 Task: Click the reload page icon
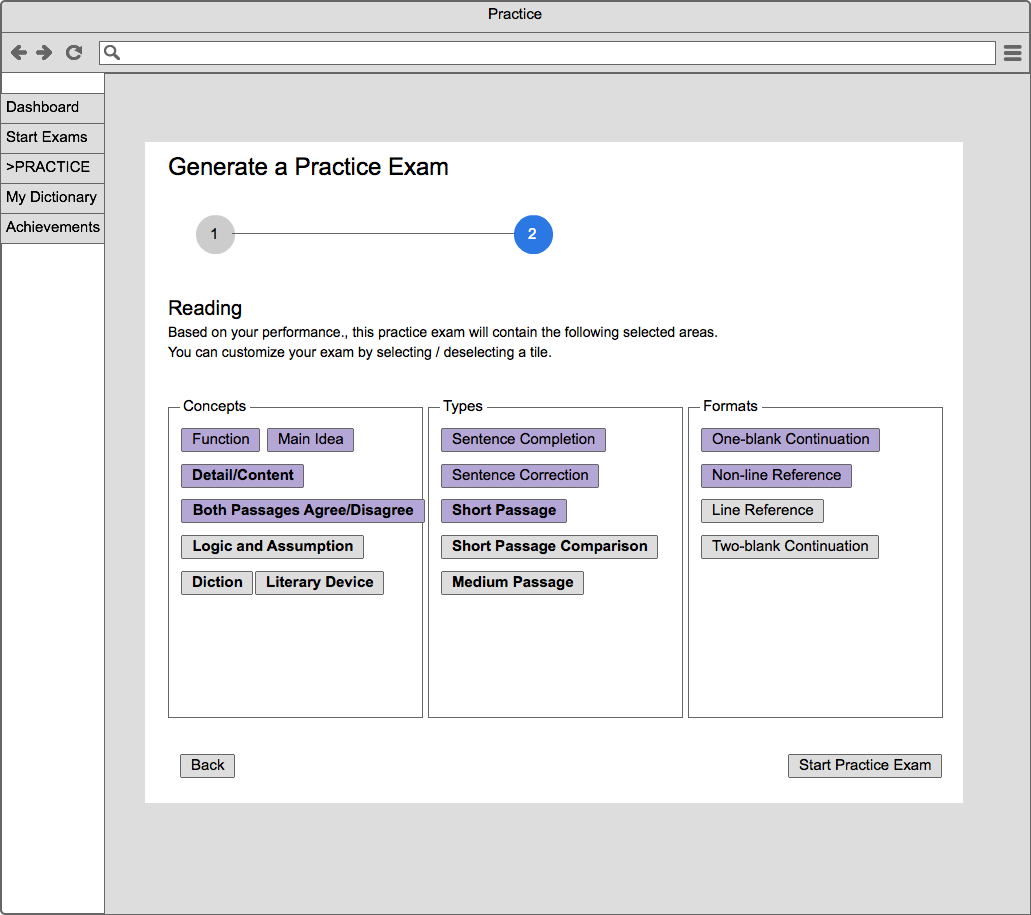coord(74,53)
